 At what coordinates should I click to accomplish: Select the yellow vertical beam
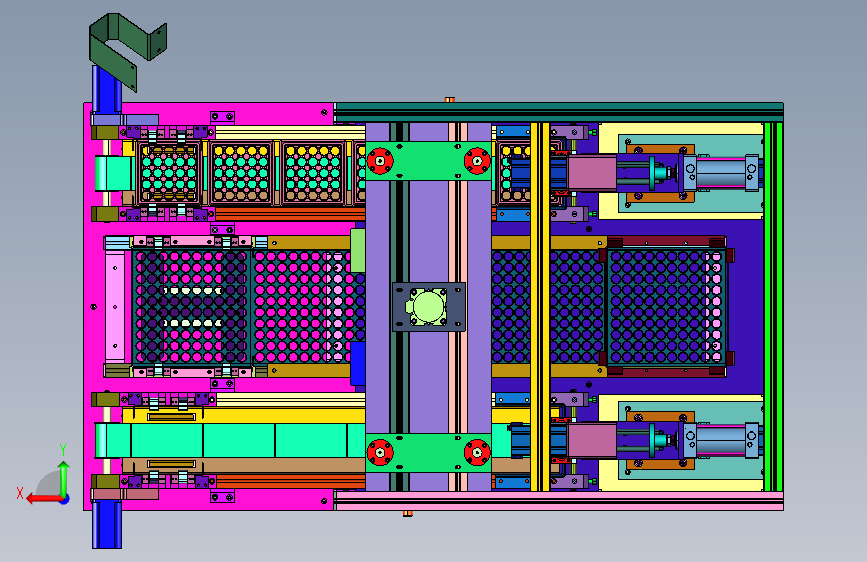[x=540, y=307]
